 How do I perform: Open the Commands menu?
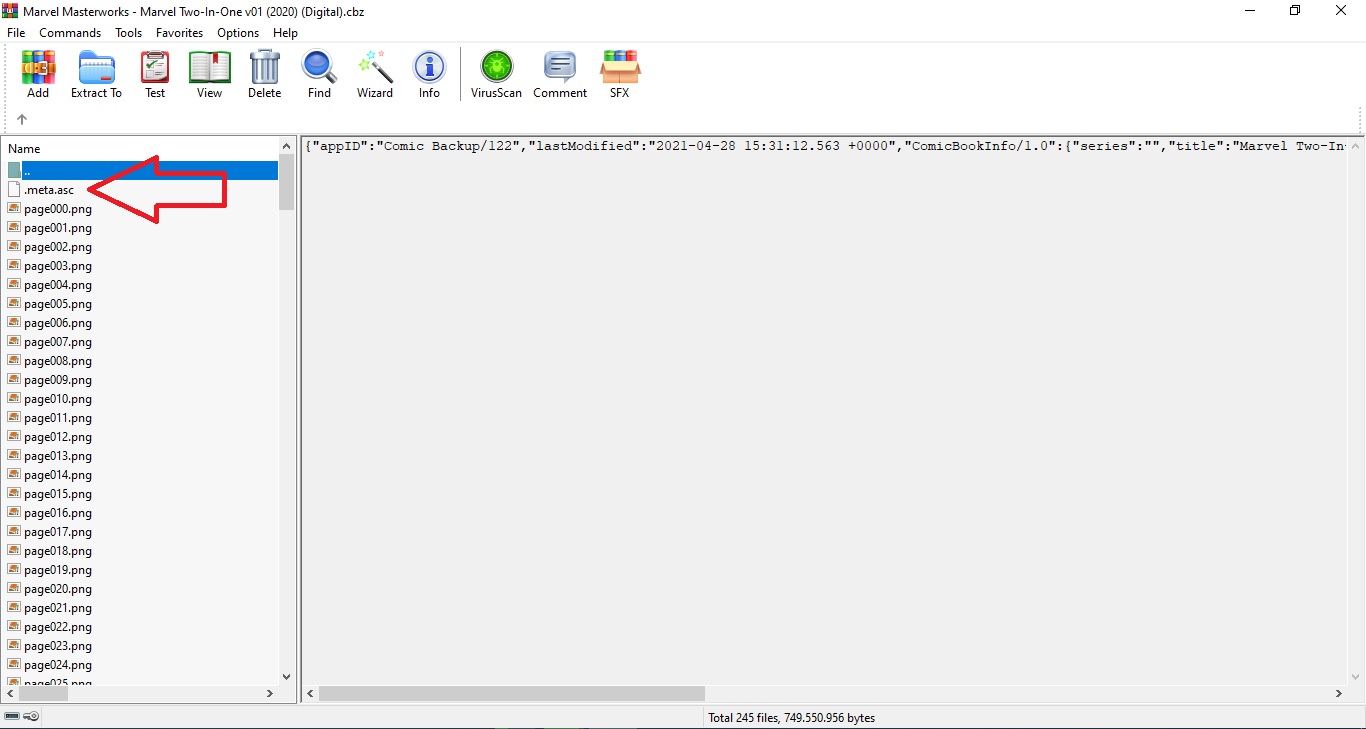[70, 33]
